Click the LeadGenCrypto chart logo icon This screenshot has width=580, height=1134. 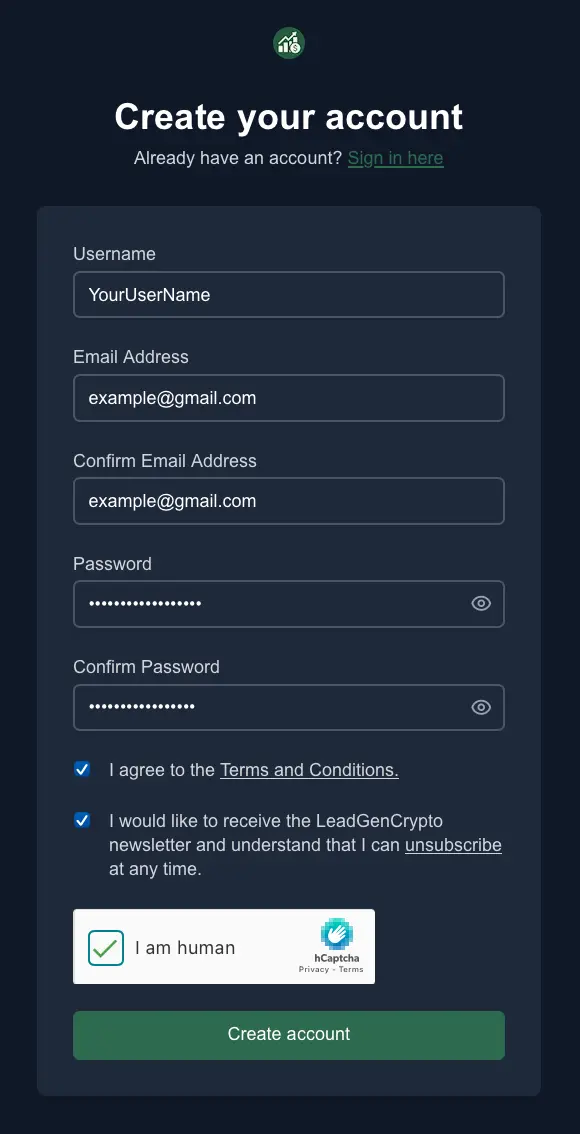[289, 43]
